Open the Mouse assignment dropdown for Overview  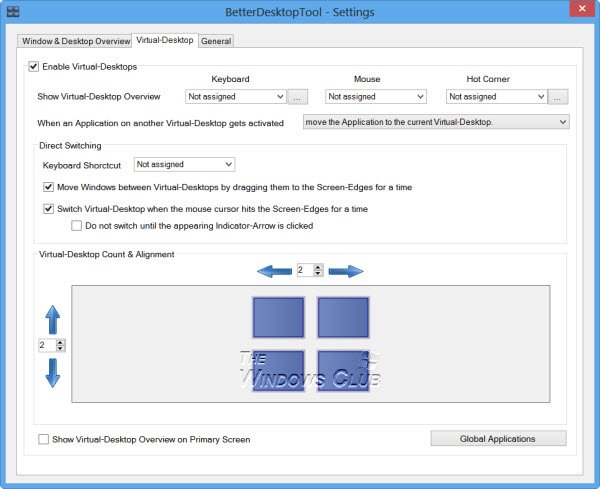pos(376,96)
